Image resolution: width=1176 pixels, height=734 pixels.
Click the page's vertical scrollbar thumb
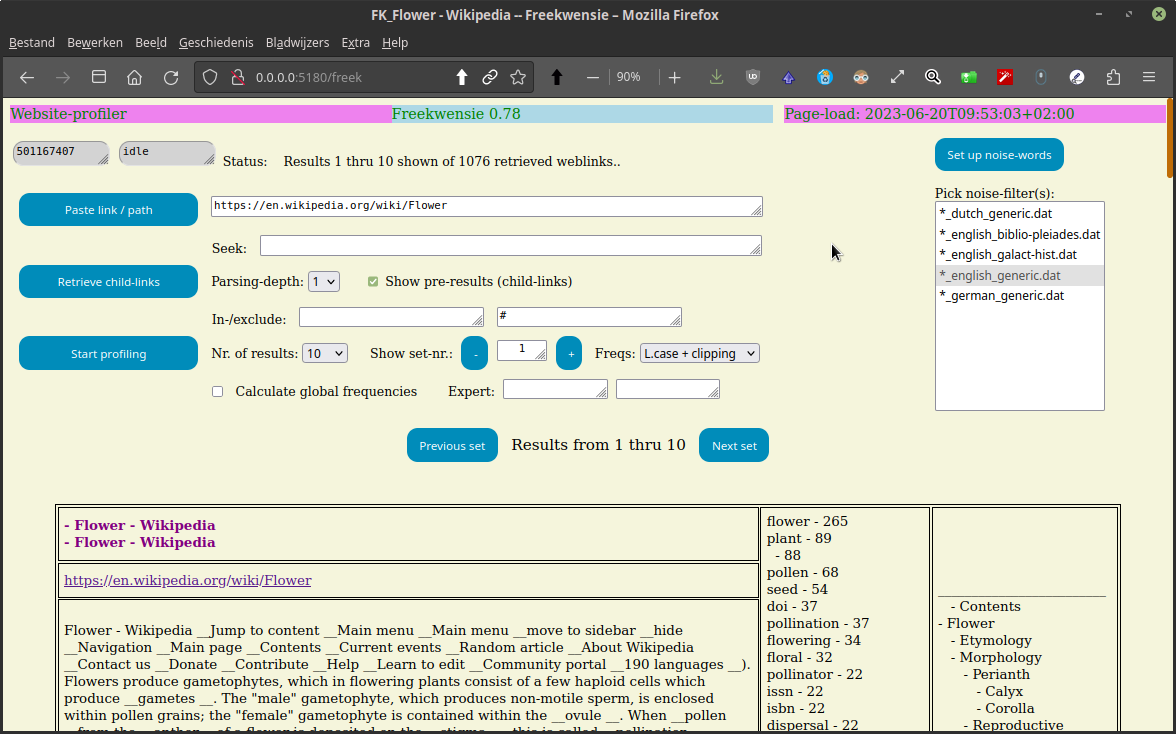(x=1170, y=138)
